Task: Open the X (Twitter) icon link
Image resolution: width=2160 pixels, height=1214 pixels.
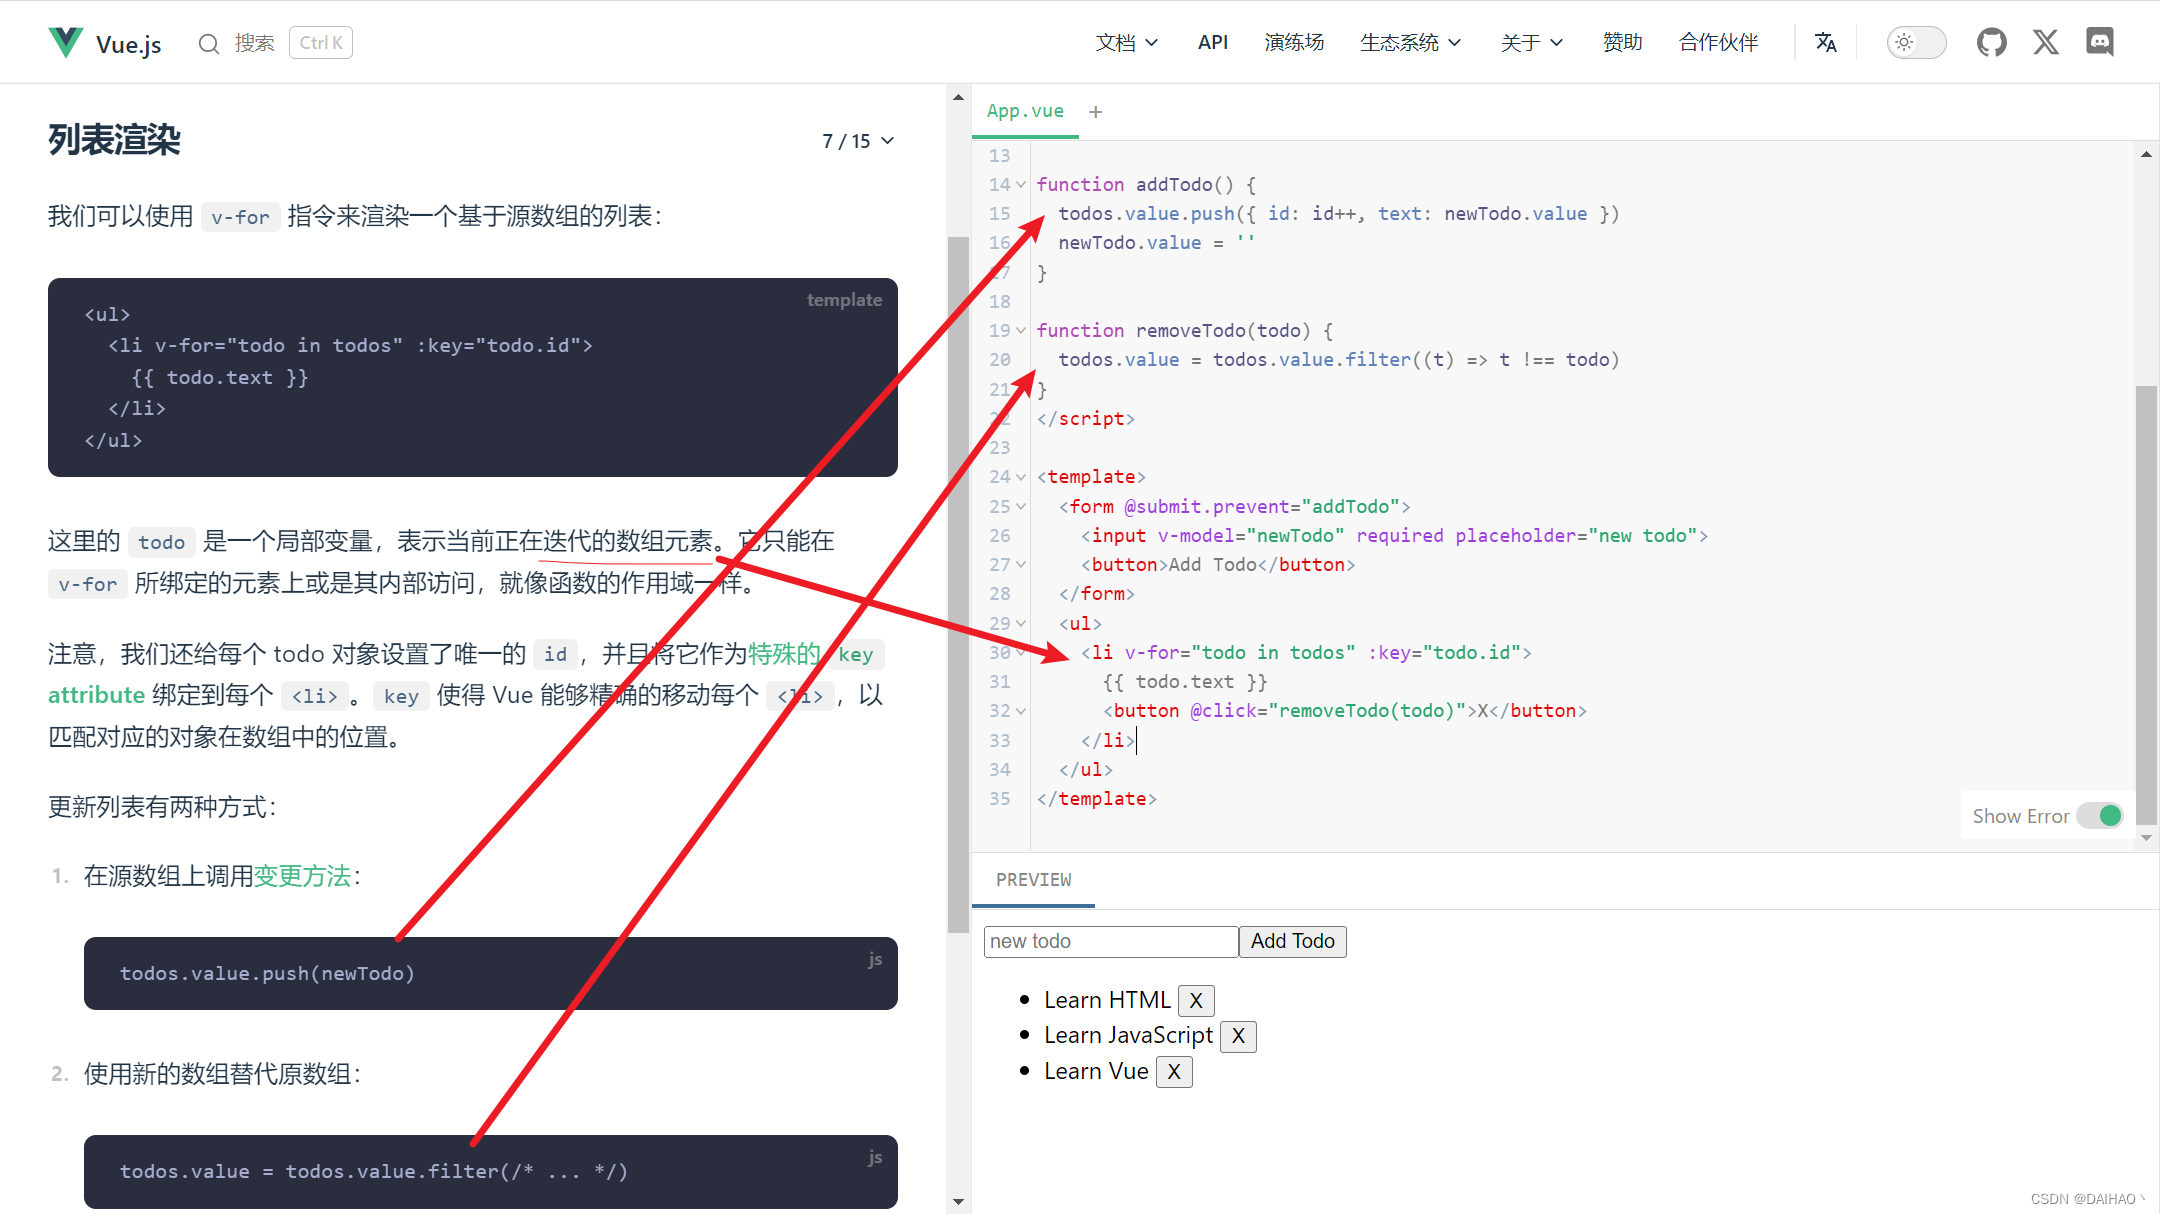Action: (x=2046, y=42)
